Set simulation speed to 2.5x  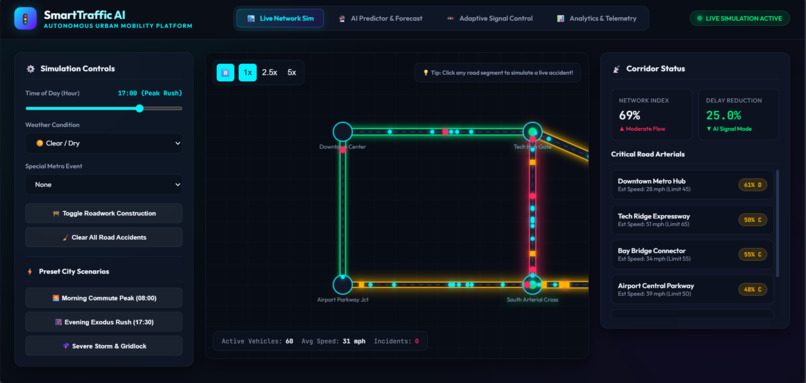[269, 72]
